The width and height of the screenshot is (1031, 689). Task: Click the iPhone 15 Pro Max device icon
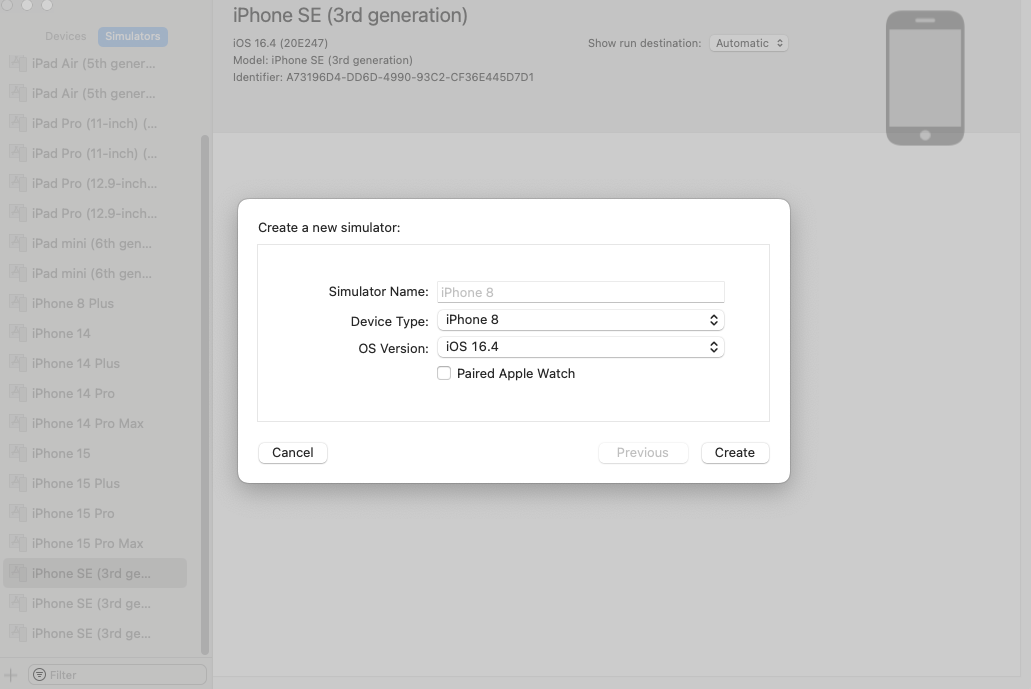(17, 543)
